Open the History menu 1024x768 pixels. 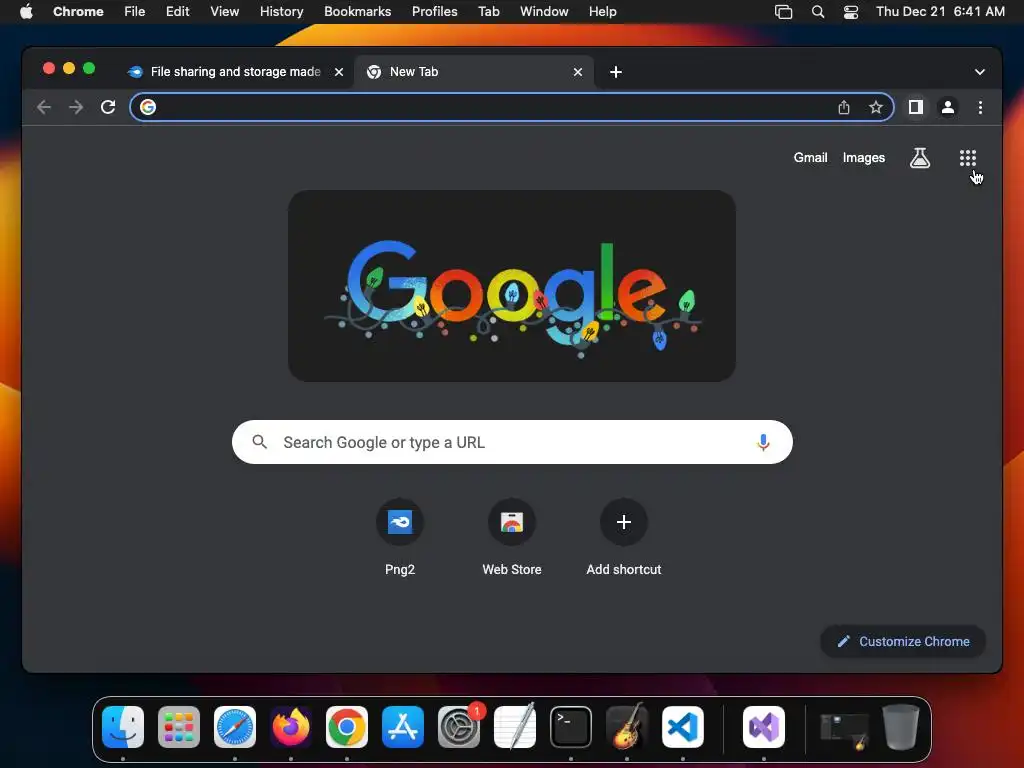pyautogui.click(x=281, y=12)
